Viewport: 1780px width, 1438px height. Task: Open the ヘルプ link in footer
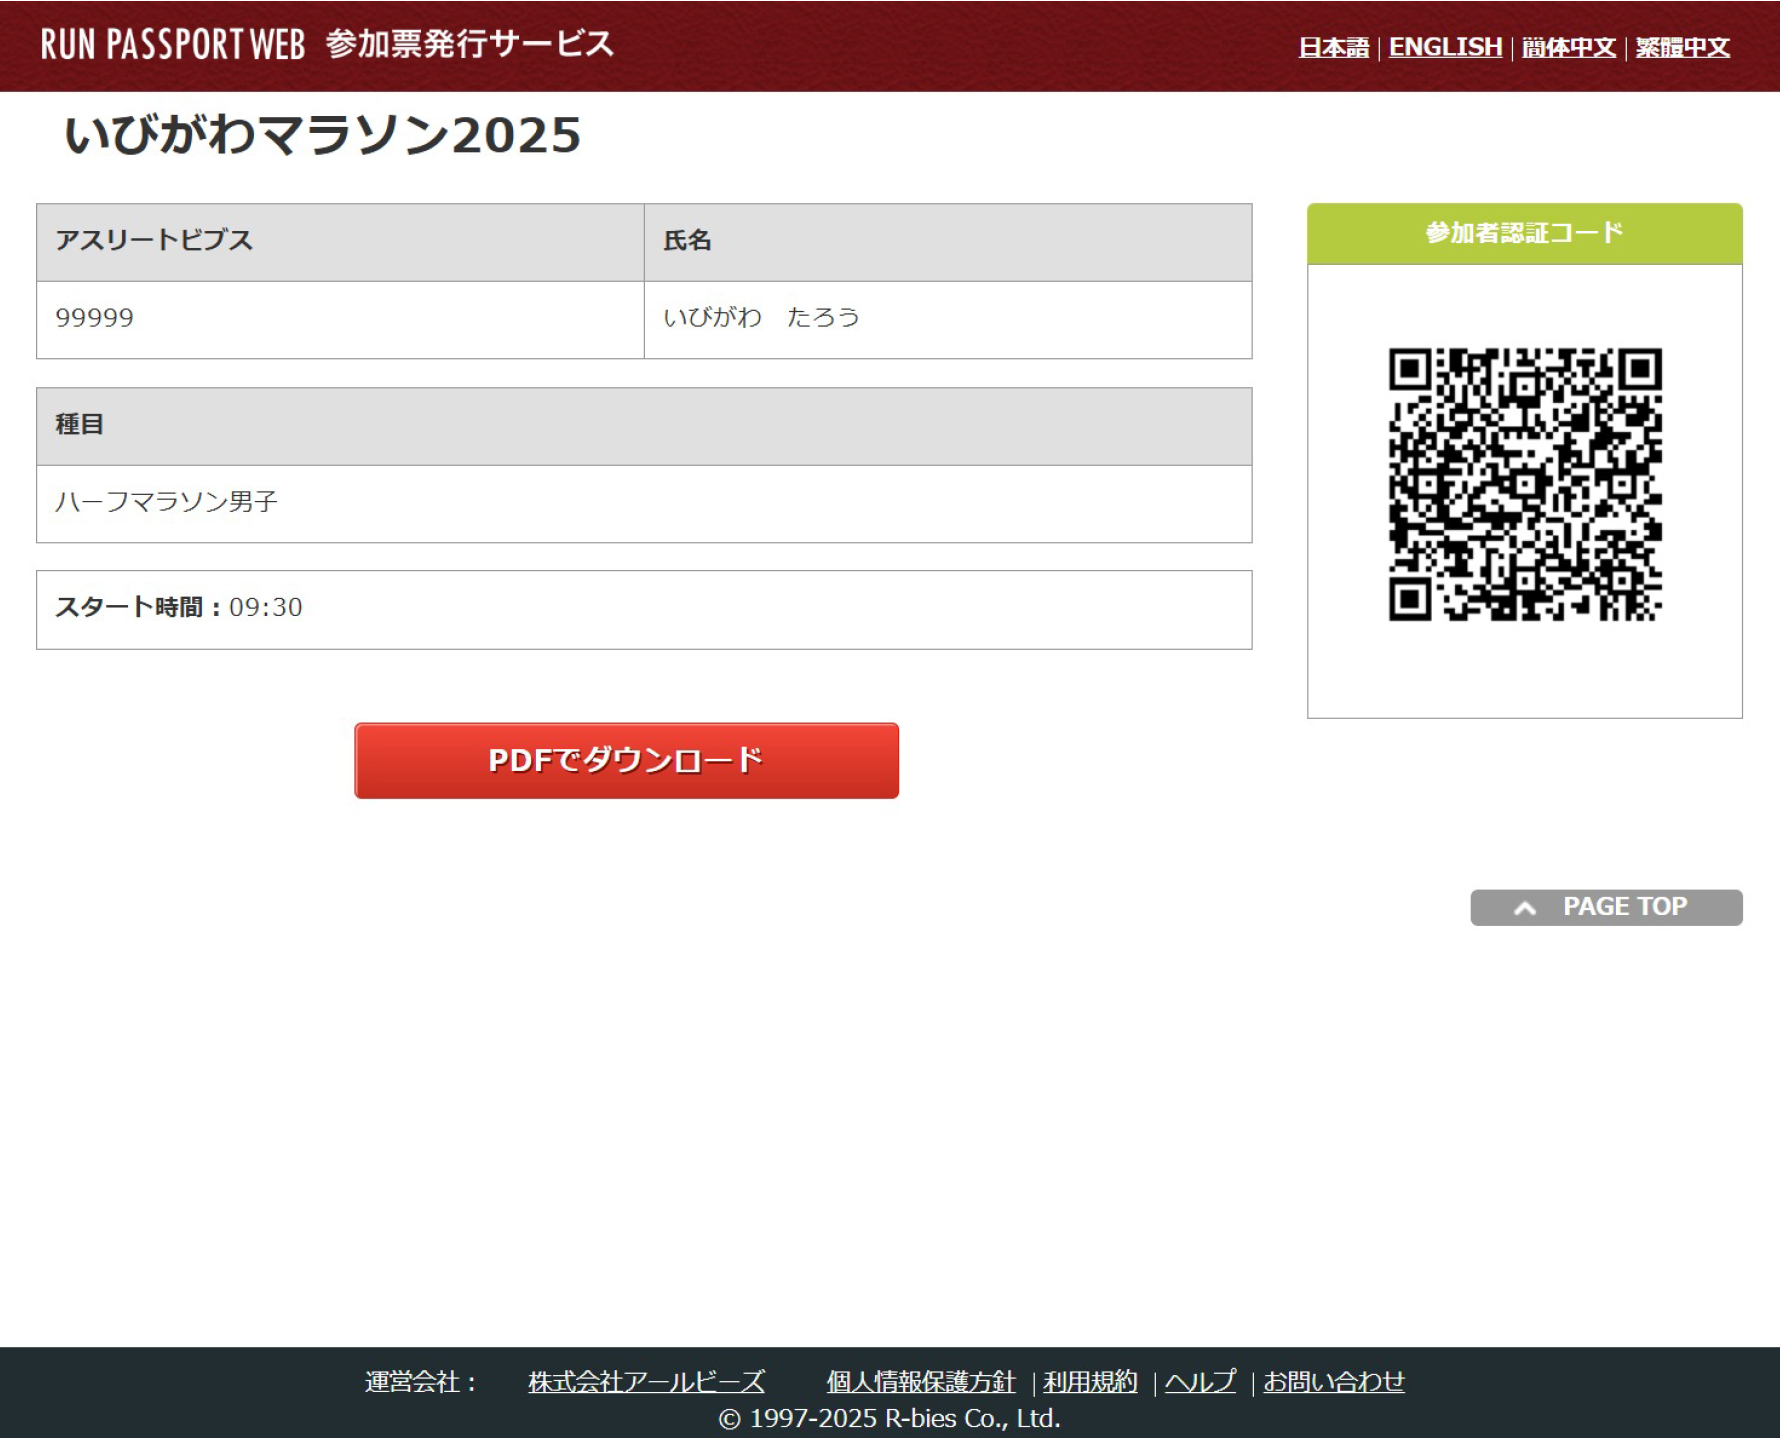1200,1381
